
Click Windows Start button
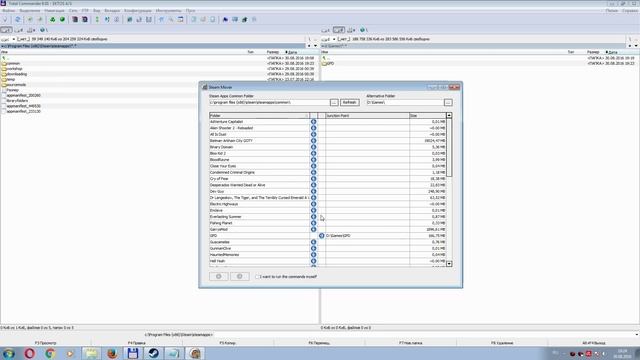[x=9, y=353]
